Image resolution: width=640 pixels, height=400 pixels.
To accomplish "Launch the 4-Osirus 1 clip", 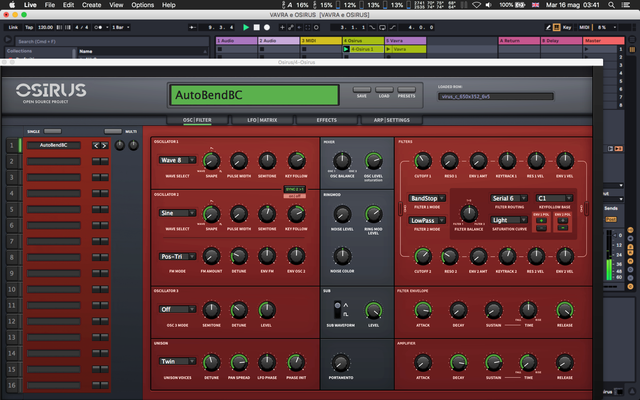I will pos(346,49).
